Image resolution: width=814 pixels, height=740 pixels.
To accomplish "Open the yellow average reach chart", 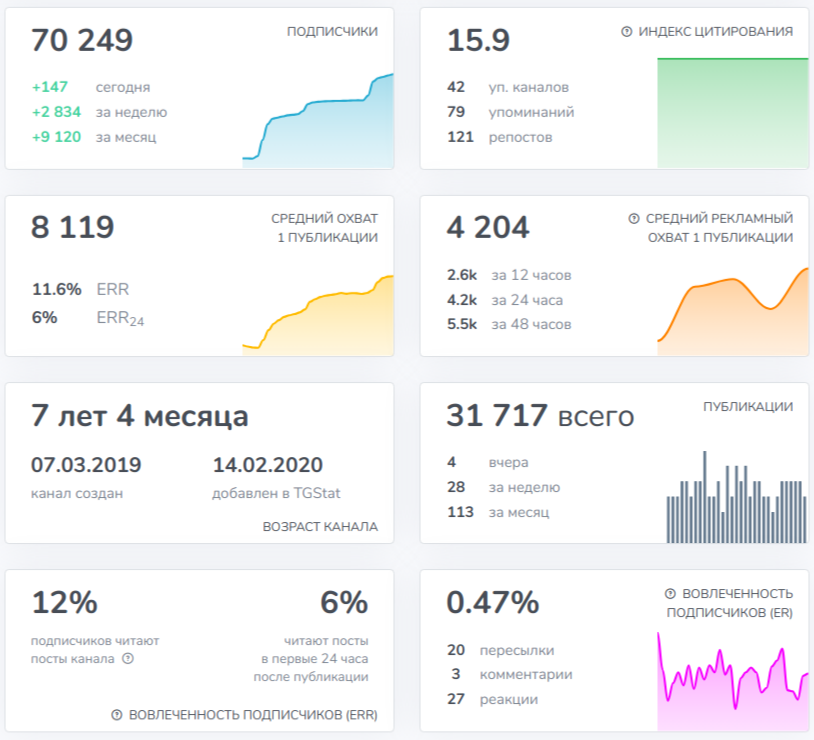I will point(318,315).
